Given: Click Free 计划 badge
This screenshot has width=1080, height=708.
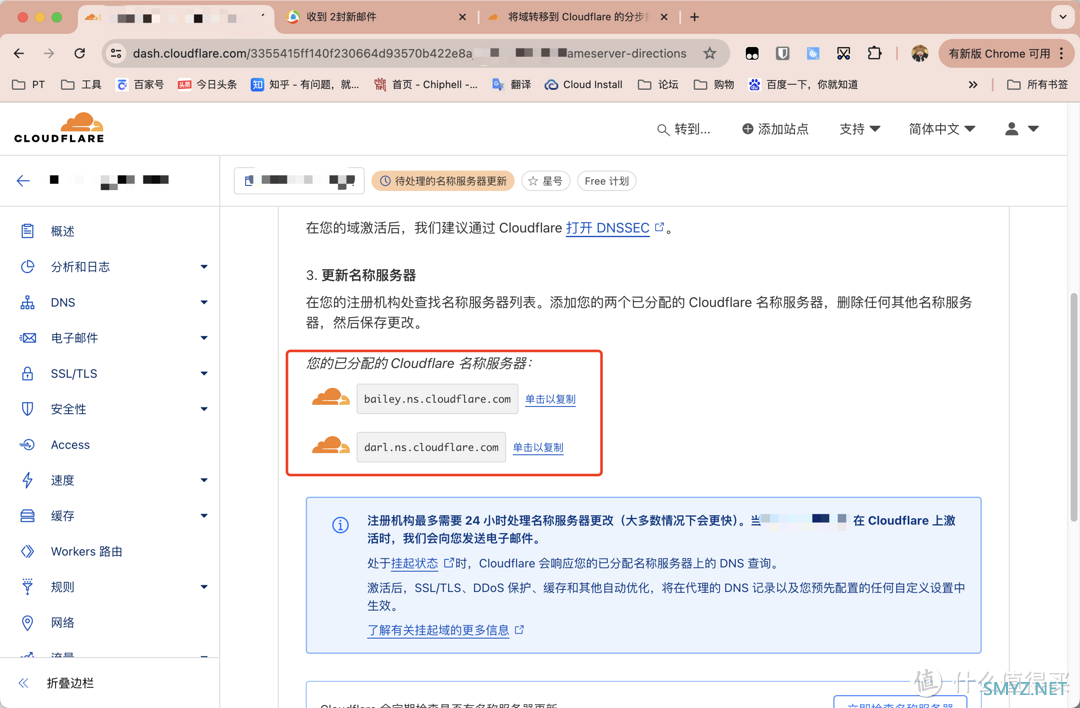Looking at the screenshot, I should click(x=607, y=181).
